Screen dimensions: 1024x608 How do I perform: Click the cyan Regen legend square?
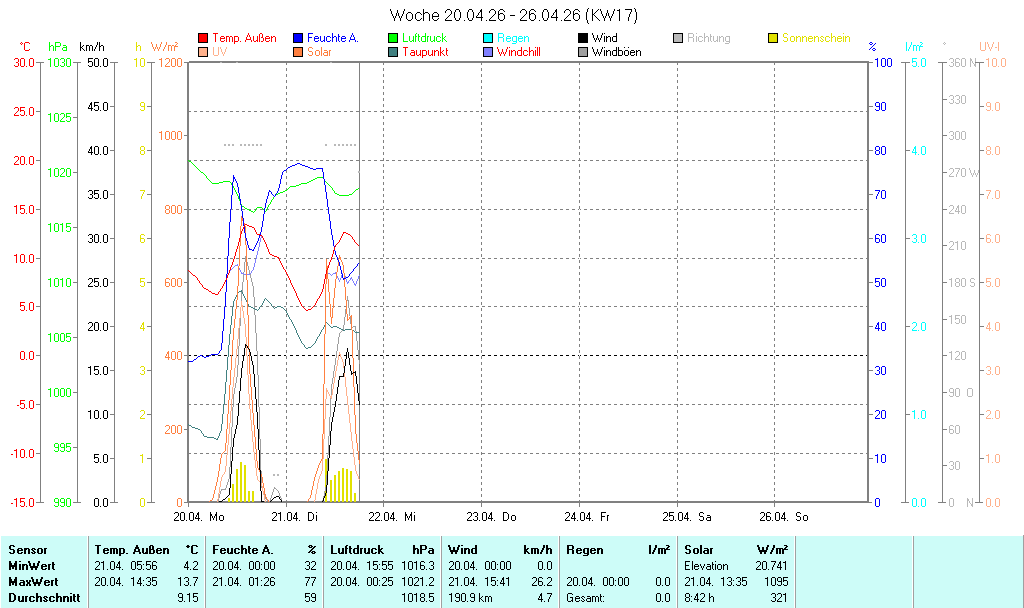(489, 38)
